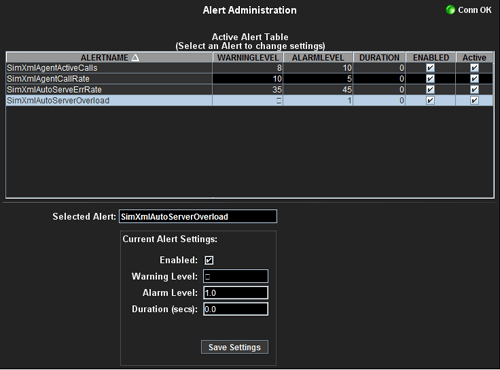Sort table by ALERTNAME column header

[109, 58]
